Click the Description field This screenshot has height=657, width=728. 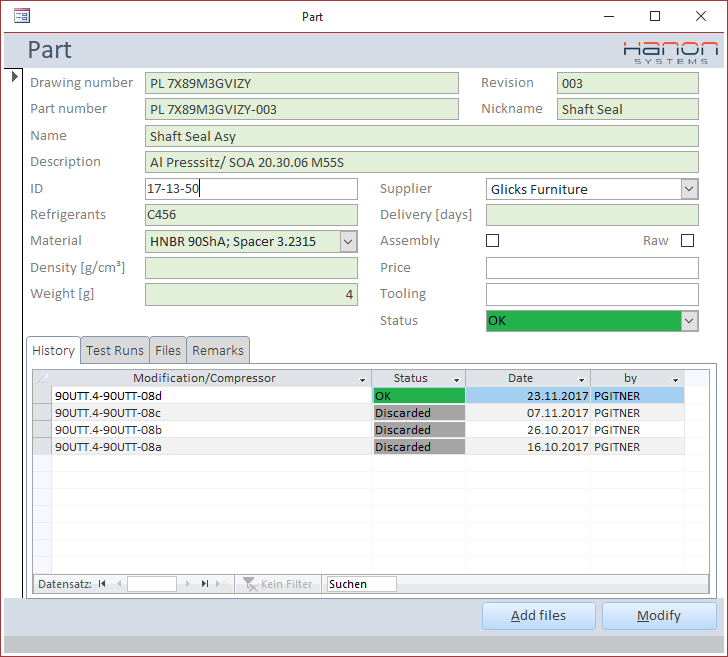(x=422, y=162)
